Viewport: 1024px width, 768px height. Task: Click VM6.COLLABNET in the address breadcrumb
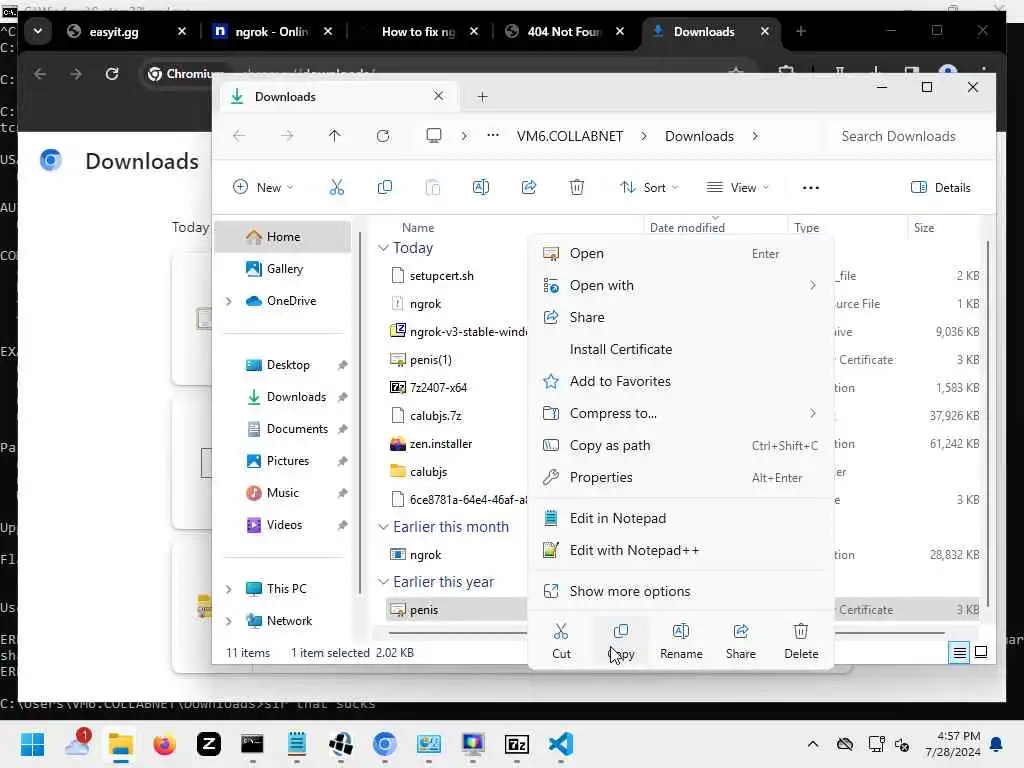[569, 136]
